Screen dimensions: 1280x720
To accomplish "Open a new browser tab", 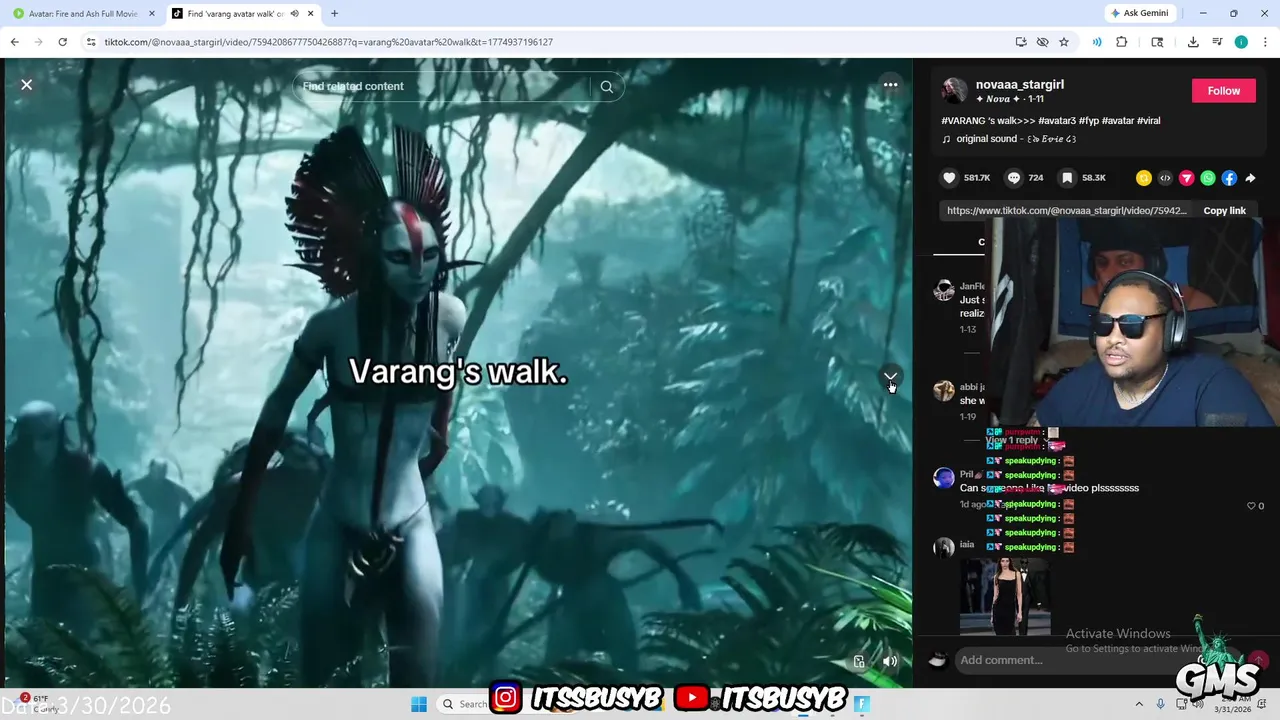I will coord(334,14).
